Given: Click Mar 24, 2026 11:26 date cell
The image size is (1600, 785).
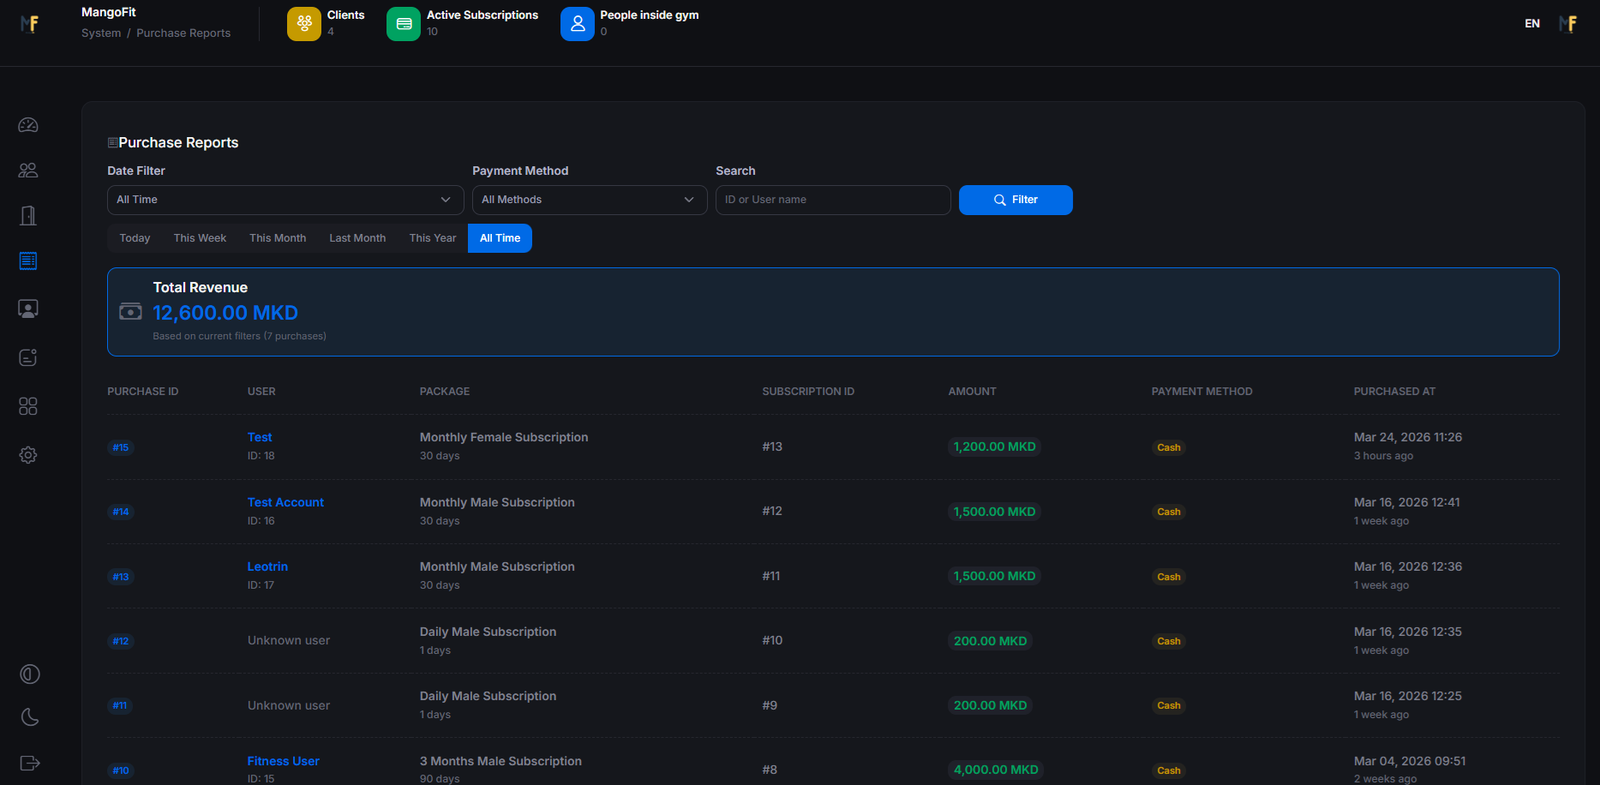Looking at the screenshot, I should pyautogui.click(x=1407, y=437).
